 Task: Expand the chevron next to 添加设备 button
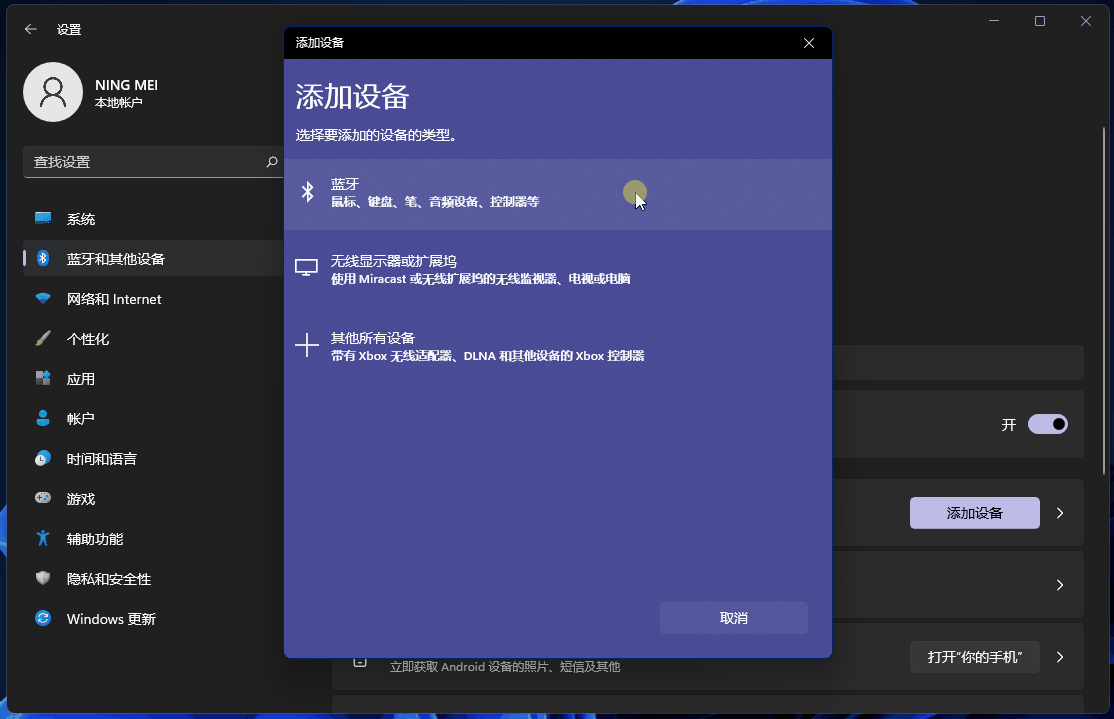click(x=1060, y=513)
